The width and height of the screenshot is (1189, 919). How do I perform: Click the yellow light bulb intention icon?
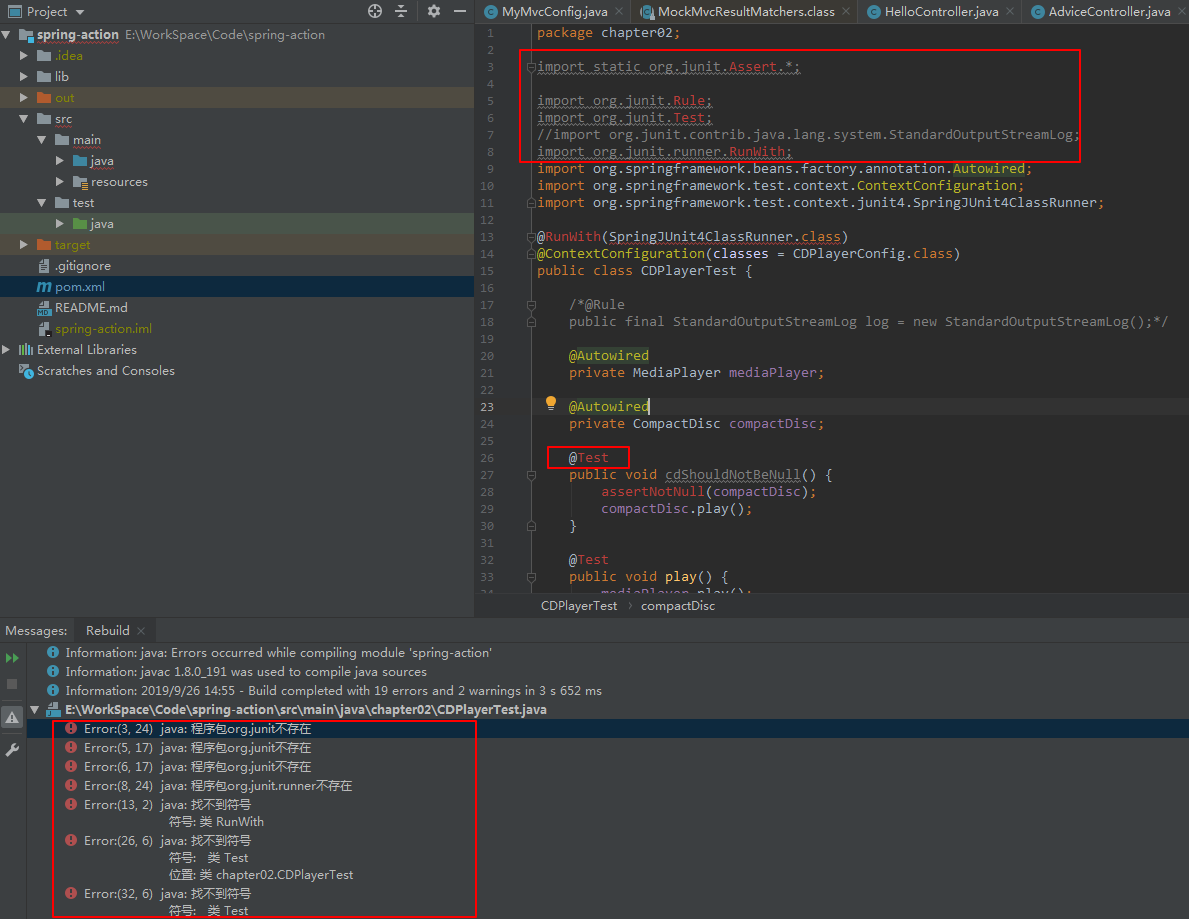pyautogui.click(x=550, y=404)
